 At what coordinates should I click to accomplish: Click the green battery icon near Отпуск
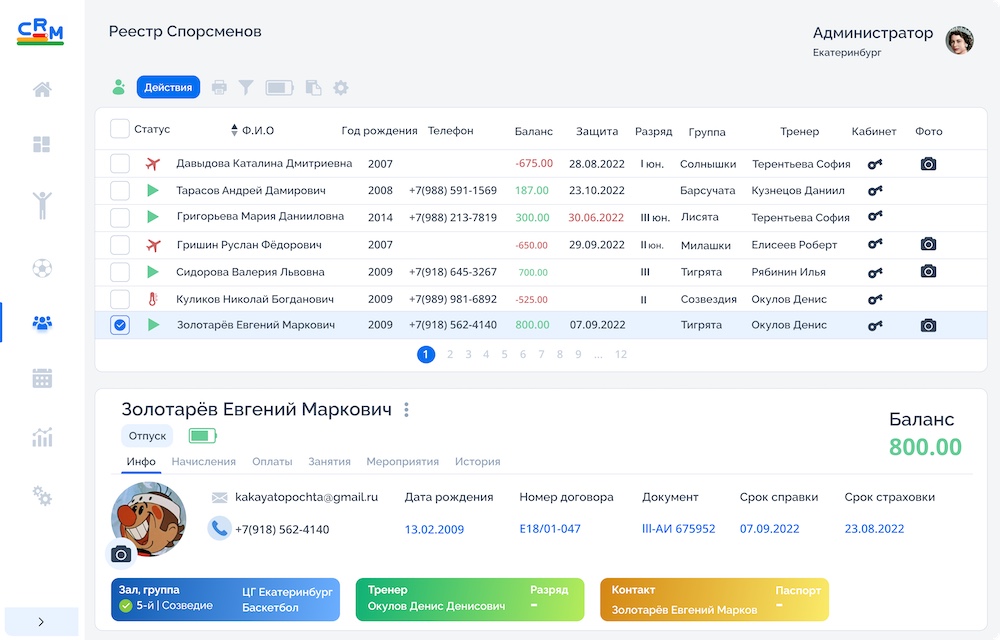(x=203, y=436)
